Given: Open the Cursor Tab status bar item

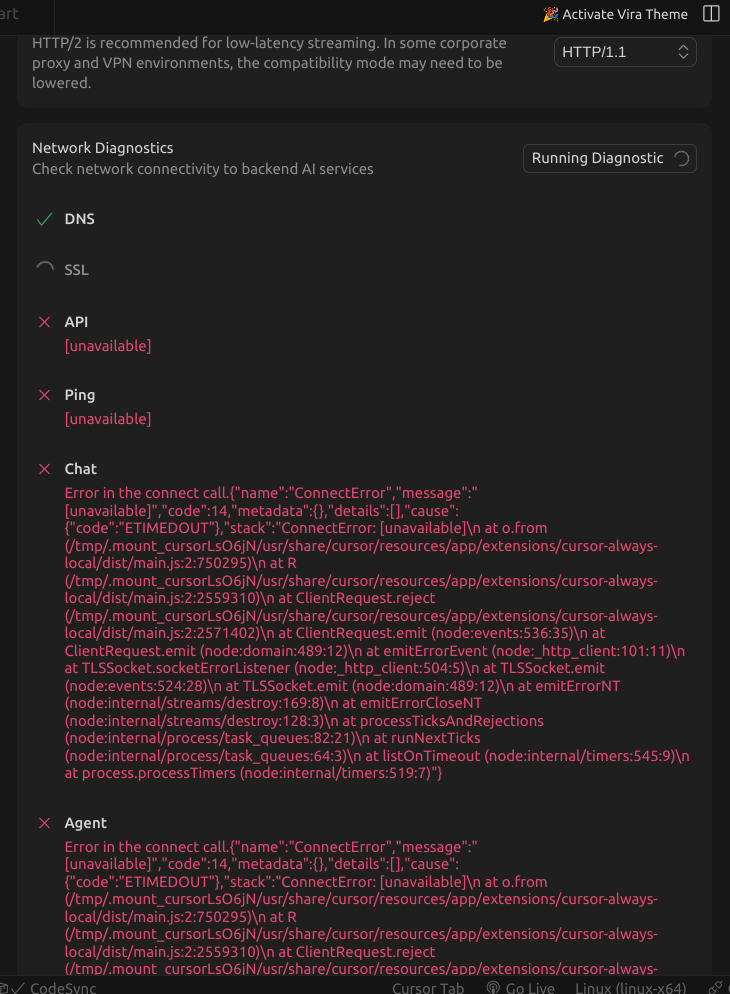Looking at the screenshot, I should tap(428, 988).
